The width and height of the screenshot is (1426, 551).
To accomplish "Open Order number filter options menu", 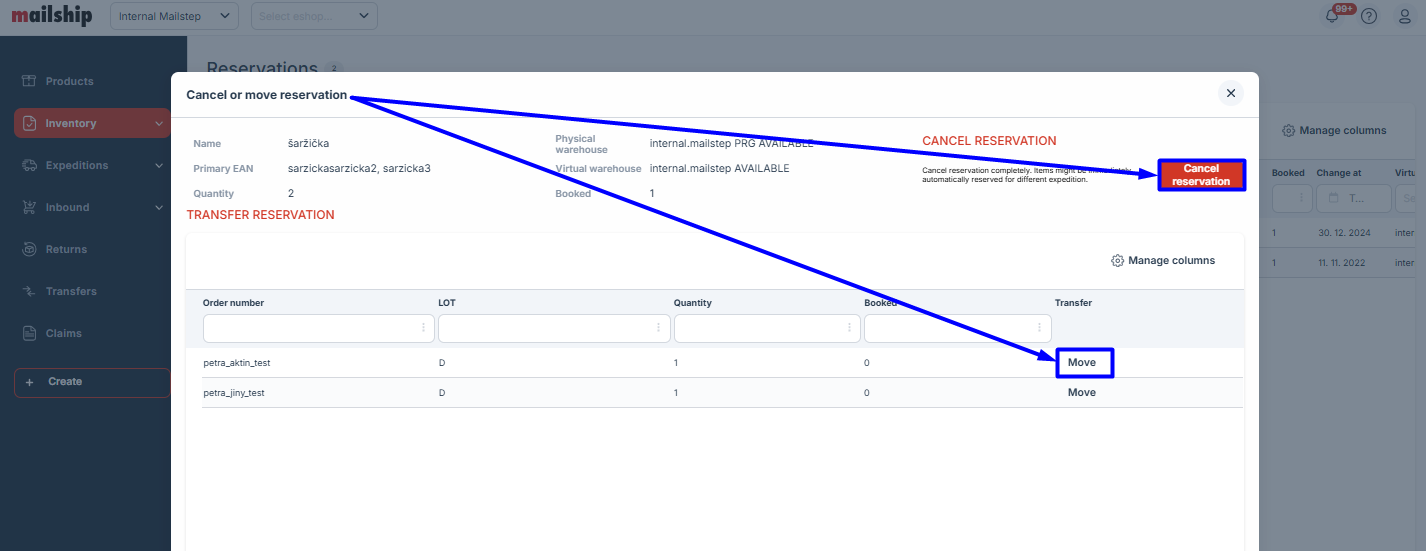I will (423, 328).
